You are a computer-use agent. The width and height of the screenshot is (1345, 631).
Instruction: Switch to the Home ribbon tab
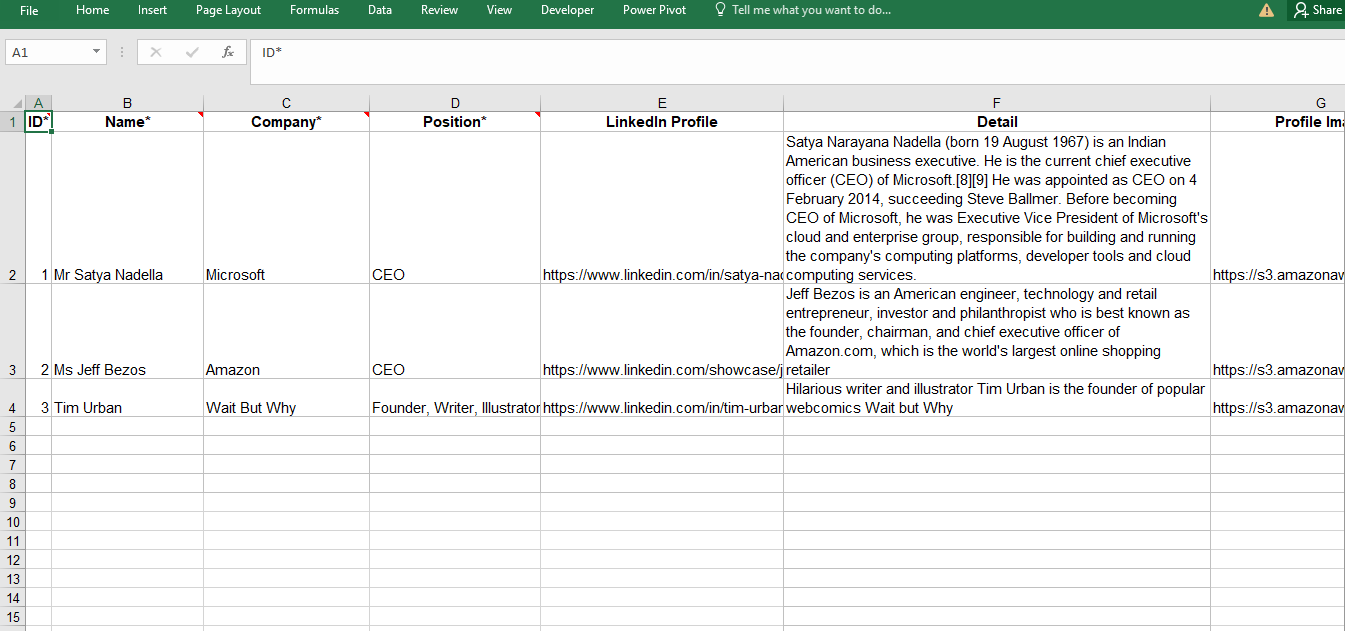pyautogui.click(x=93, y=10)
